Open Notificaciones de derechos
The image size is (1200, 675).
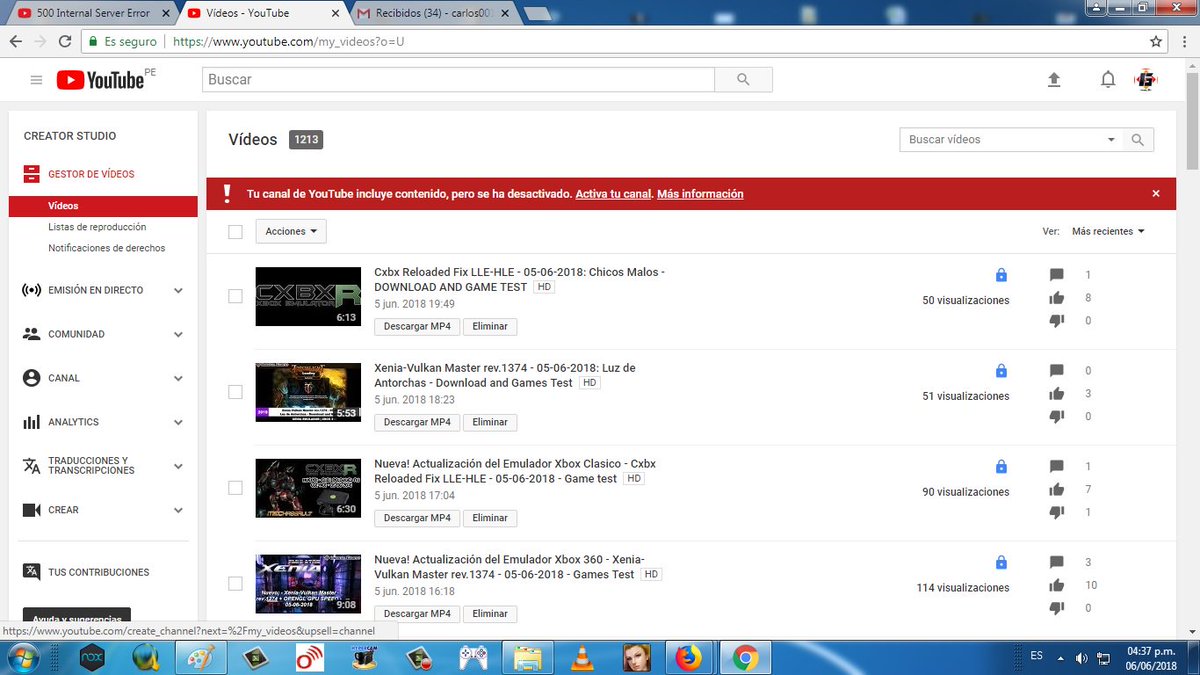click(x=107, y=248)
